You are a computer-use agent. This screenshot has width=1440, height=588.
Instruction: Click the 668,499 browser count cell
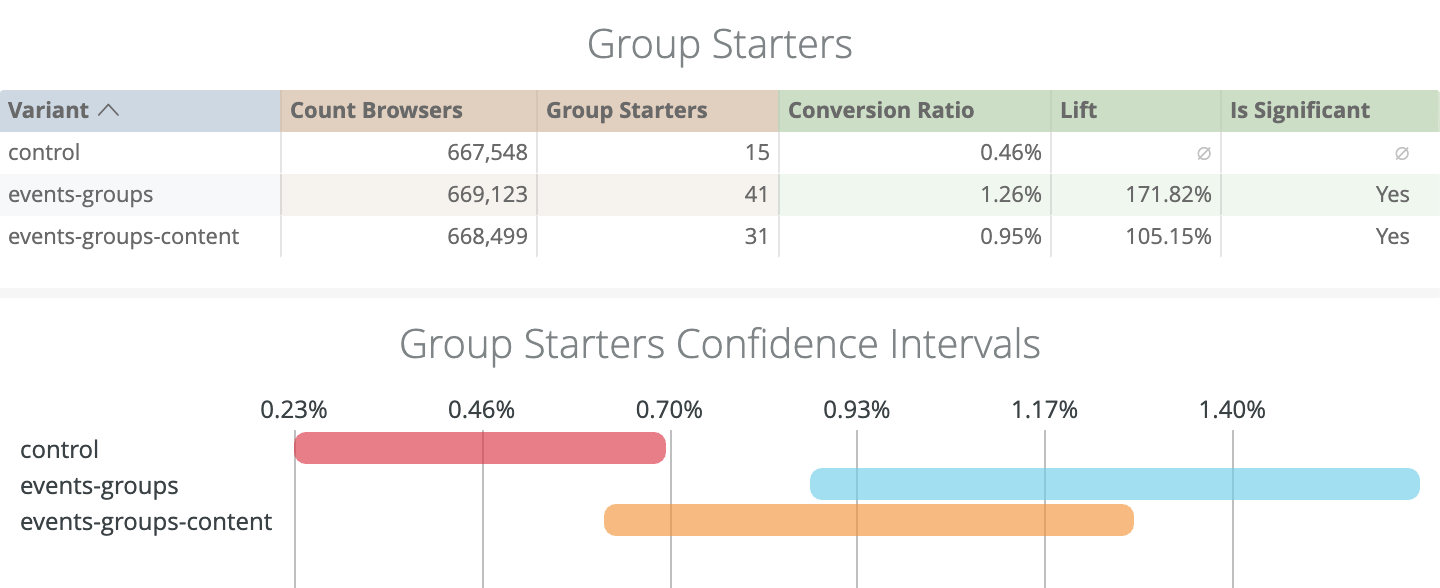487,236
